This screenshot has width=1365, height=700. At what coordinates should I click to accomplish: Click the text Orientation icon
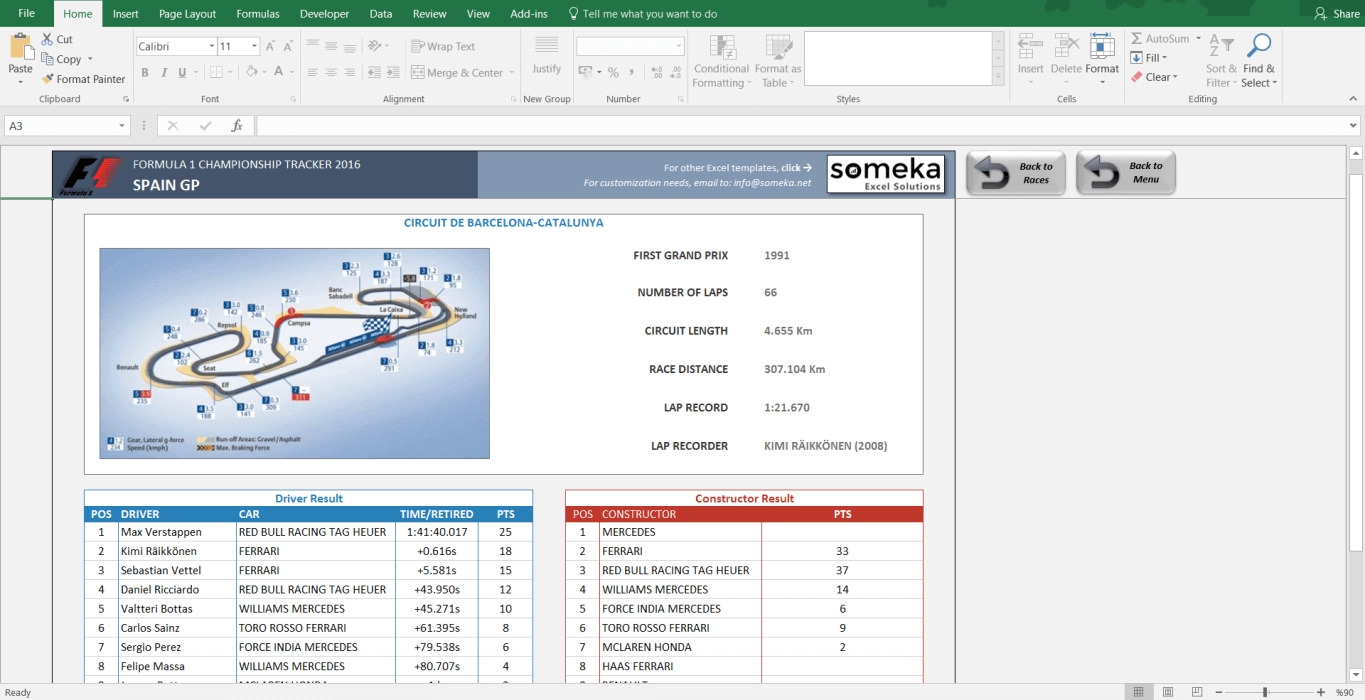pyautogui.click(x=374, y=46)
